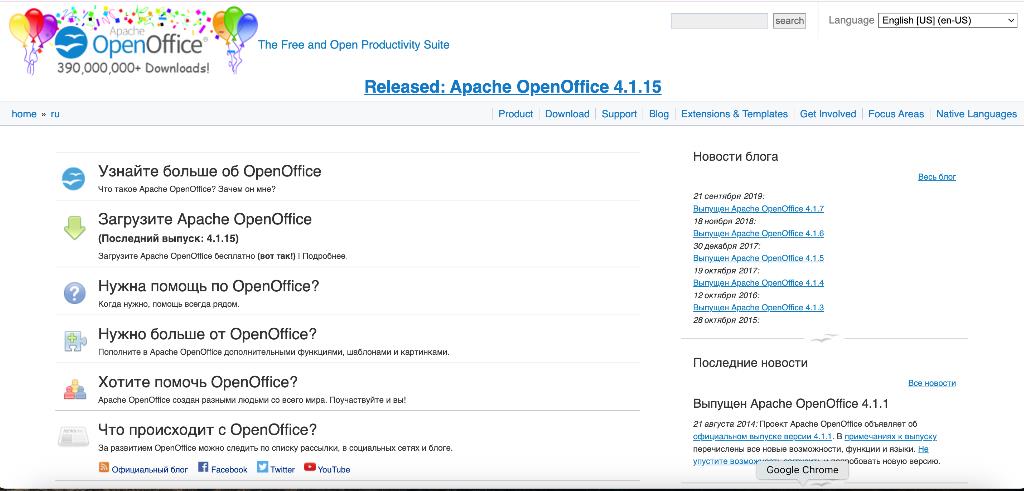Open 'Выпущен Apache OpenOffice 4.1.7' post

(758, 209)
